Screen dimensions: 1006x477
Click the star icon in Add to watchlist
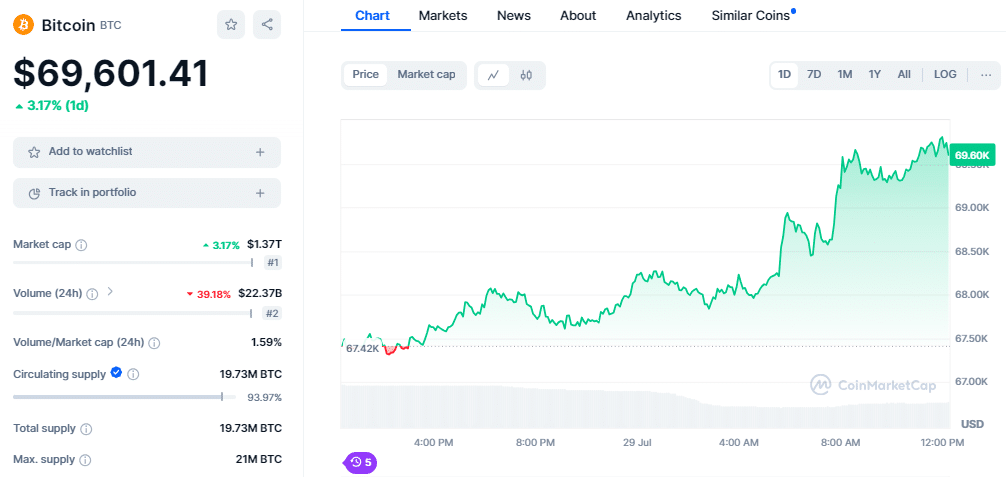coord(34,152)
